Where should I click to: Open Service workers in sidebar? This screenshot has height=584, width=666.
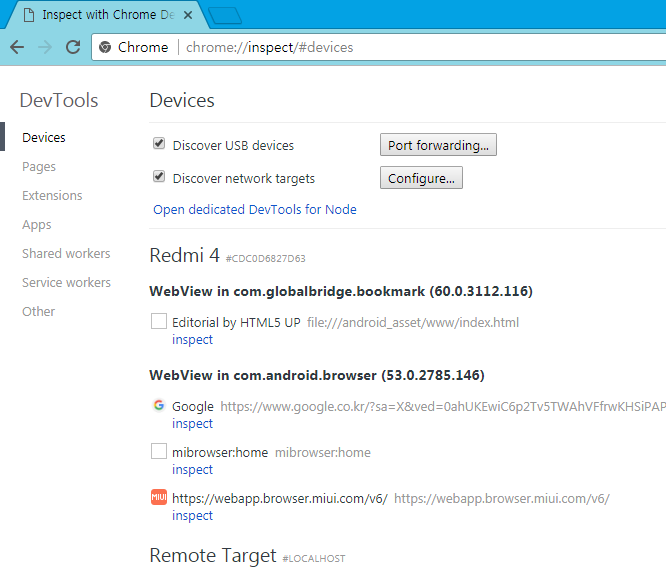66,282
